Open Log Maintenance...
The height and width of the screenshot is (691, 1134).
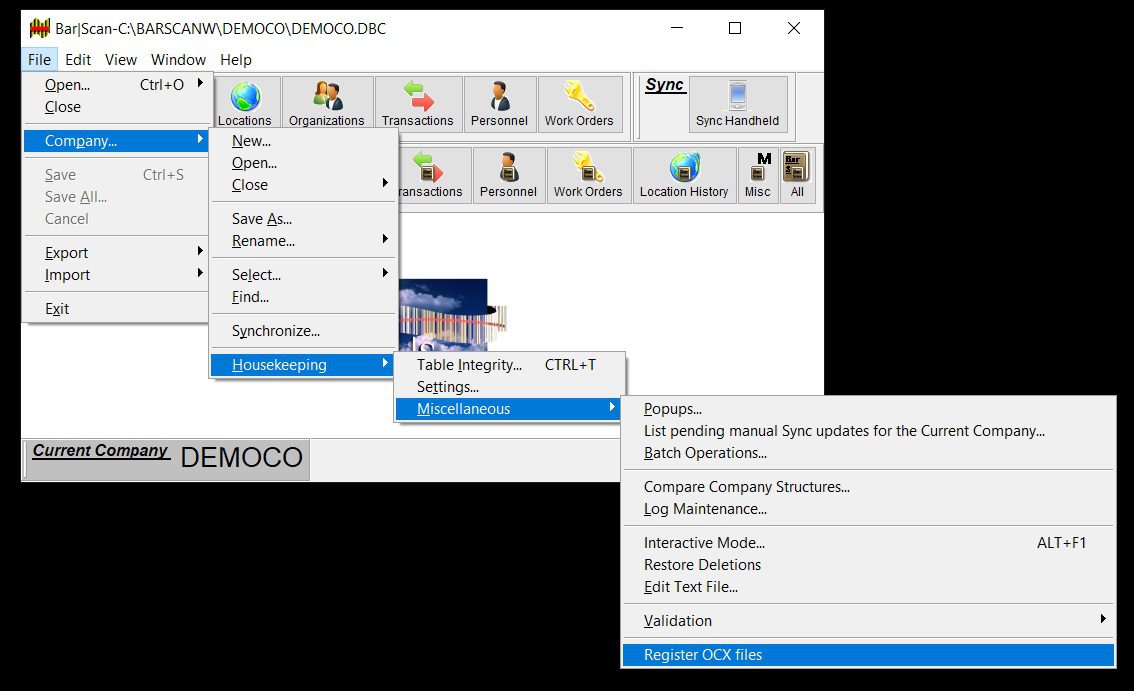tap(868, 509)
